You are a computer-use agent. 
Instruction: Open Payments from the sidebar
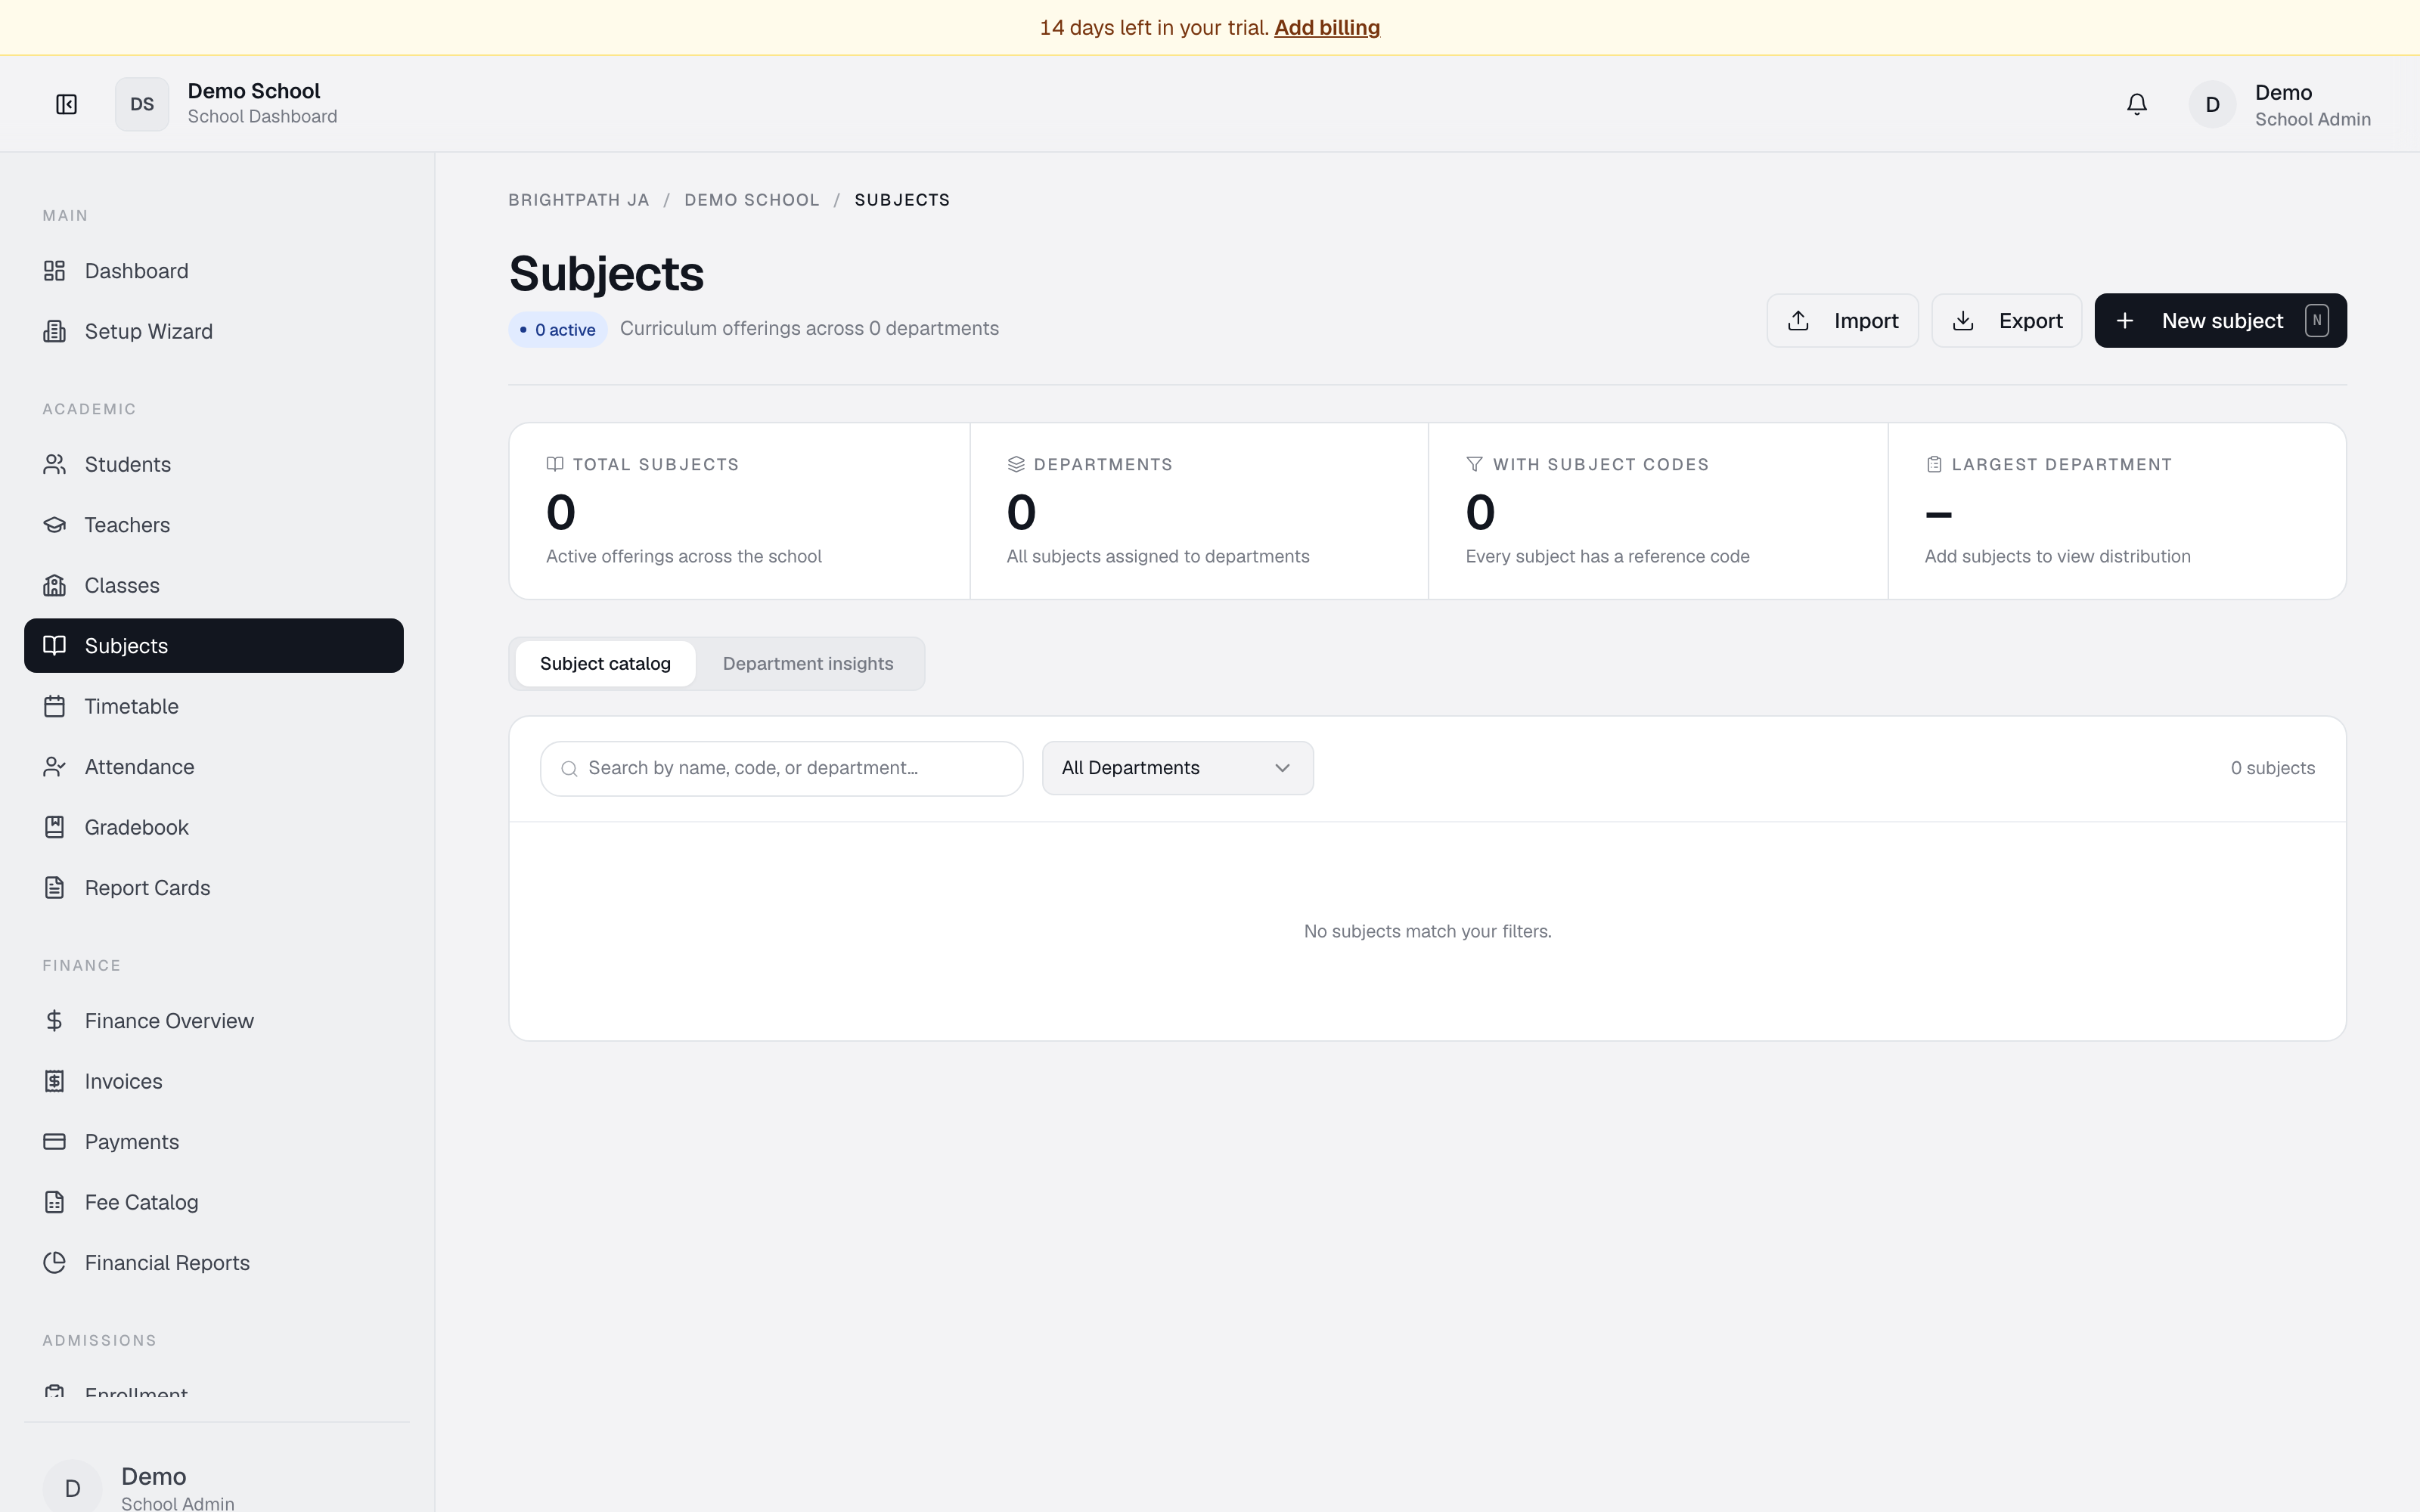coord(214,1142)
